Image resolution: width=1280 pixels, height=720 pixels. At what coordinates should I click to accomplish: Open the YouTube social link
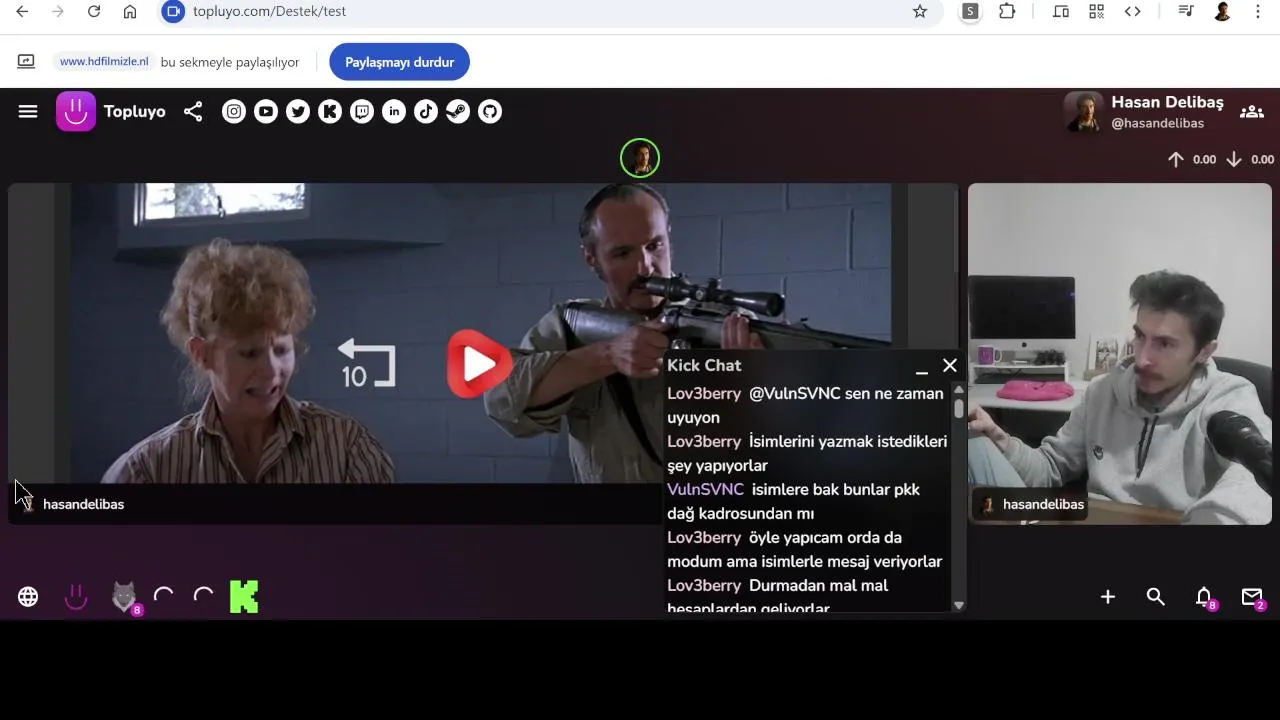coord(266,112)
